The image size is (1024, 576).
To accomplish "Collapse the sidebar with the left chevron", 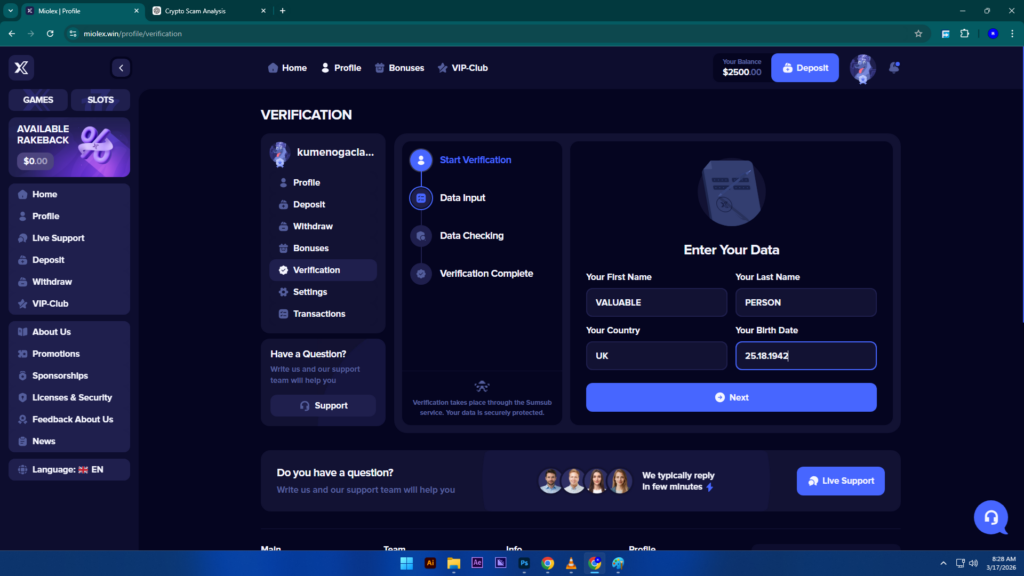I will point(121,68).
